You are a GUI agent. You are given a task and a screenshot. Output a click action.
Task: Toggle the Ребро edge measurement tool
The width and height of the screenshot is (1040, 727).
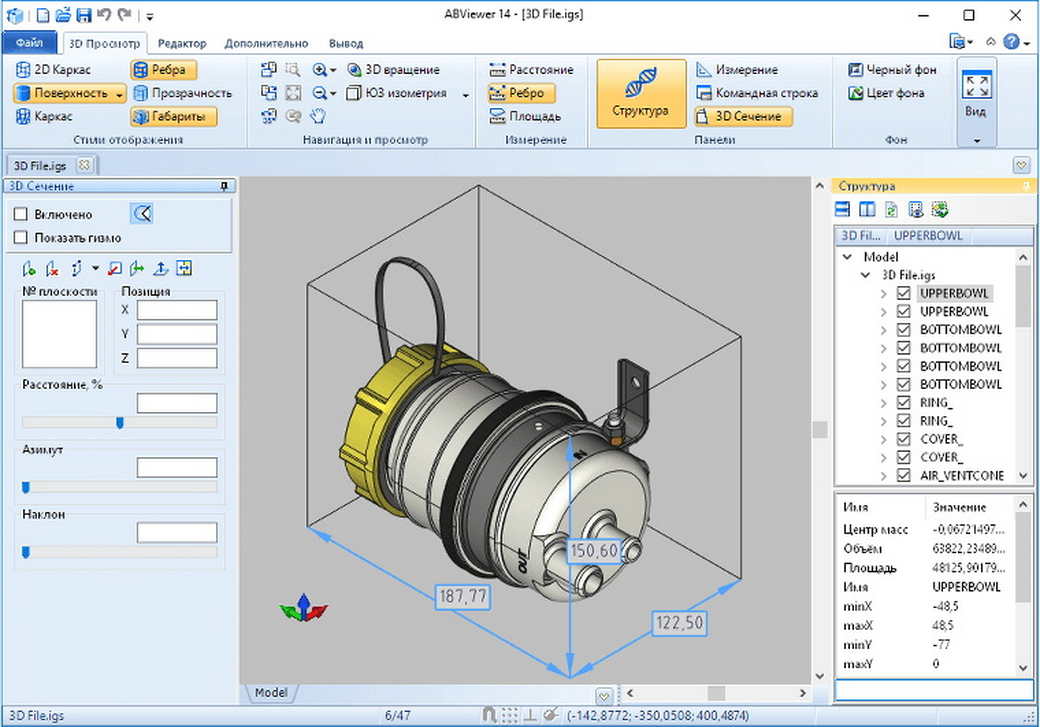coord(521,93)
